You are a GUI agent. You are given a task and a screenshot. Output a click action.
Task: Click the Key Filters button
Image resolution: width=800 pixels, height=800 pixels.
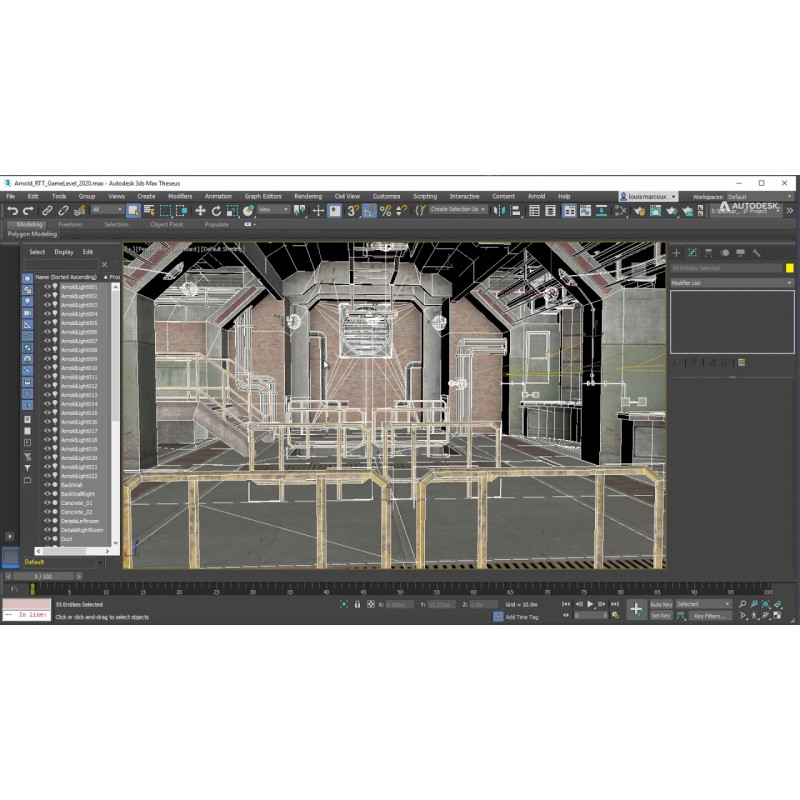(x=710, y=616)
